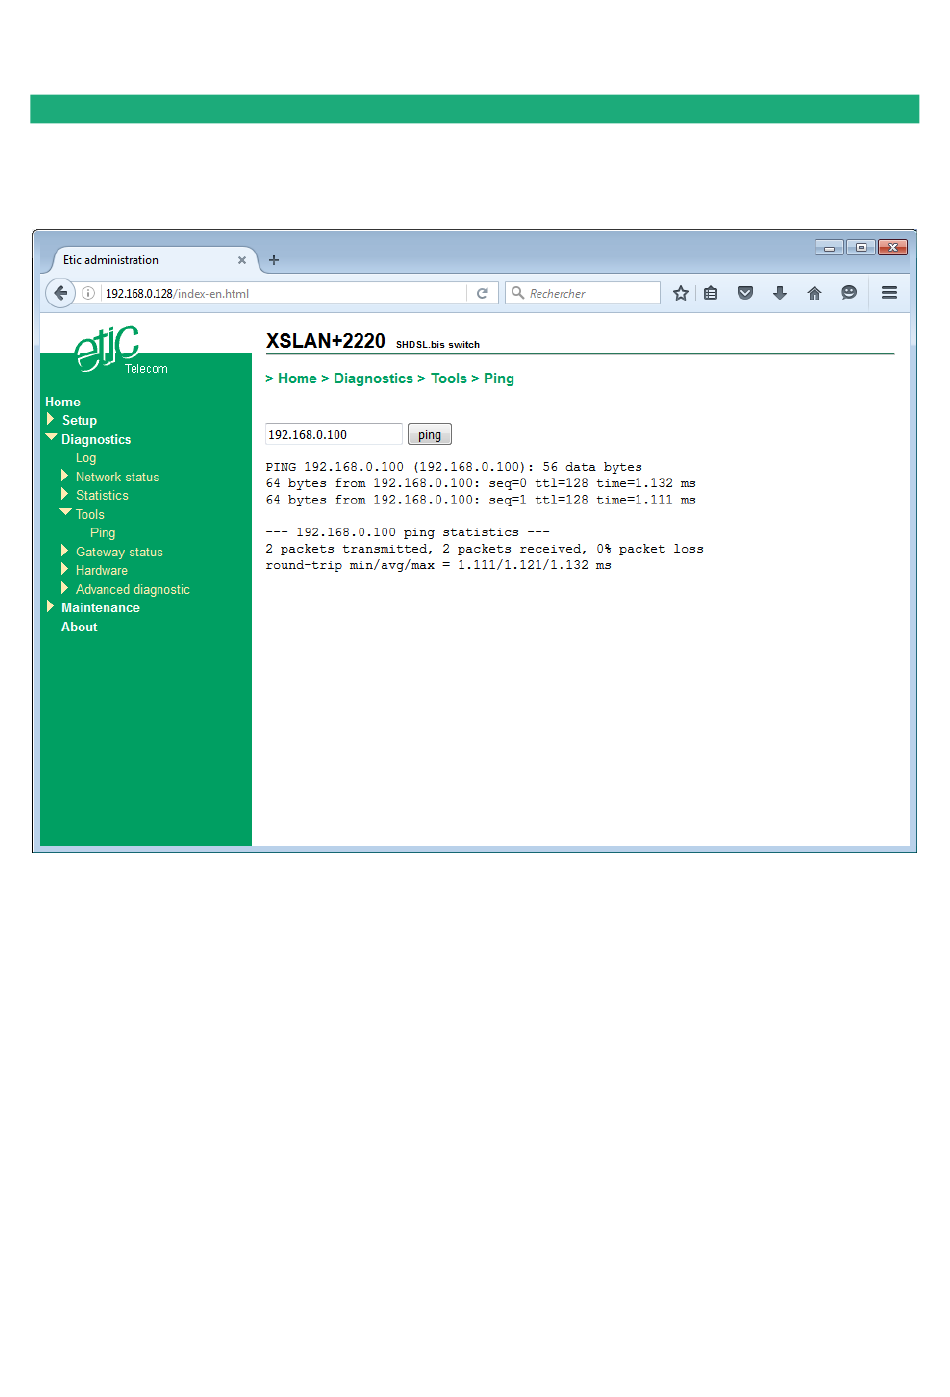
Task: Open Home in the sidebar
Action: pyautogui.click(x=63, y=402)
